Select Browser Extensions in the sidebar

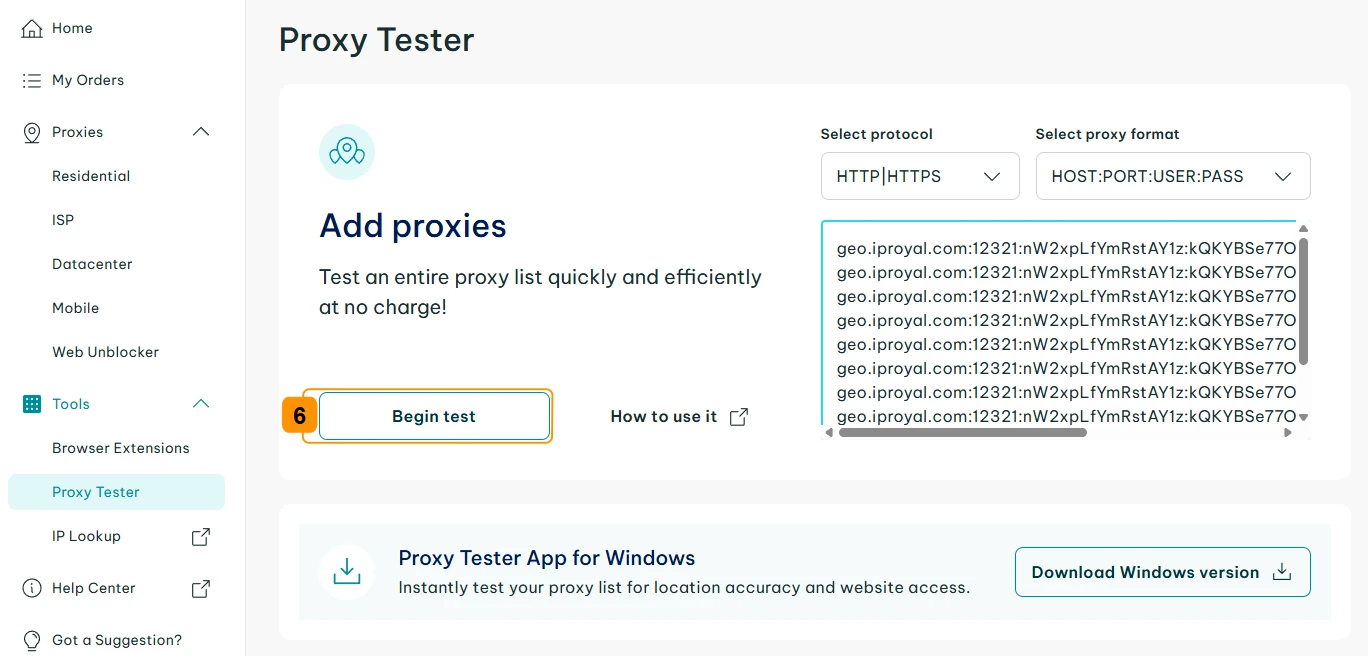click(x=120, y=448)
